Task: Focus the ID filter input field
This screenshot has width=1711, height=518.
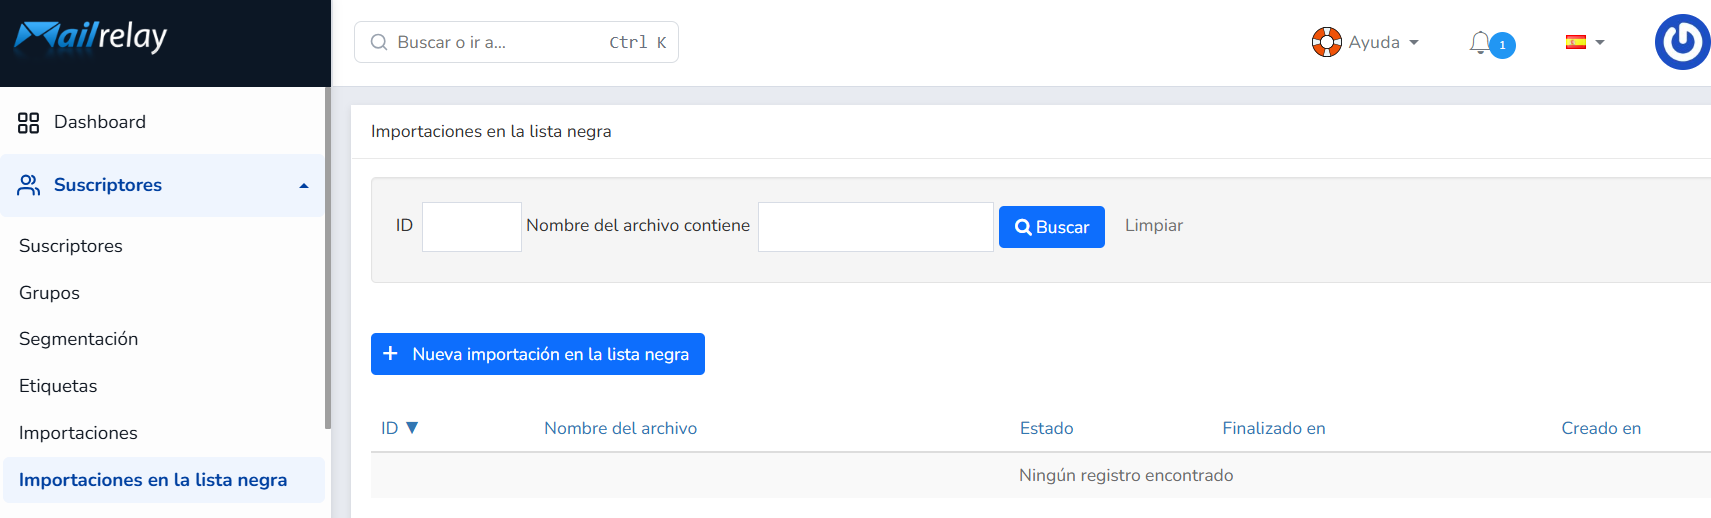Action: (x=472, y=227)
